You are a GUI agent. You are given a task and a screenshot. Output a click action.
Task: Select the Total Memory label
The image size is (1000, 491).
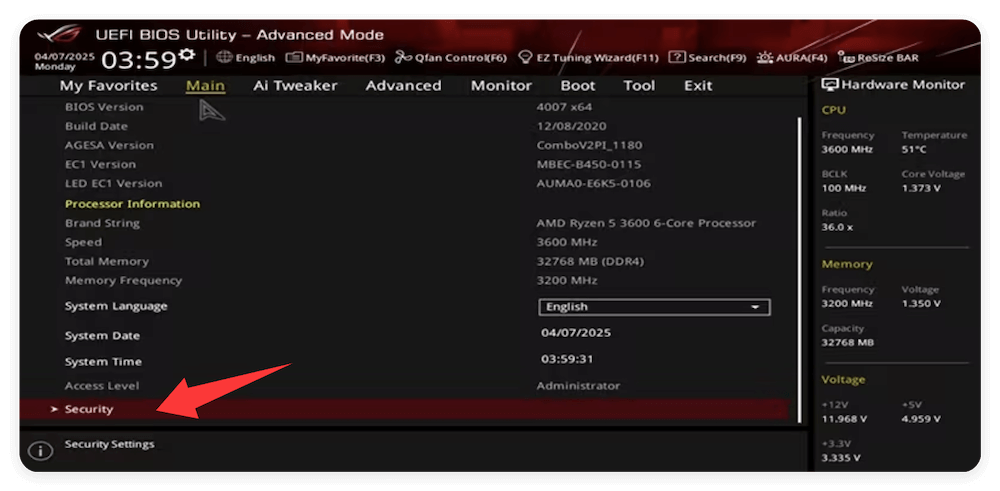click(107, 261)
